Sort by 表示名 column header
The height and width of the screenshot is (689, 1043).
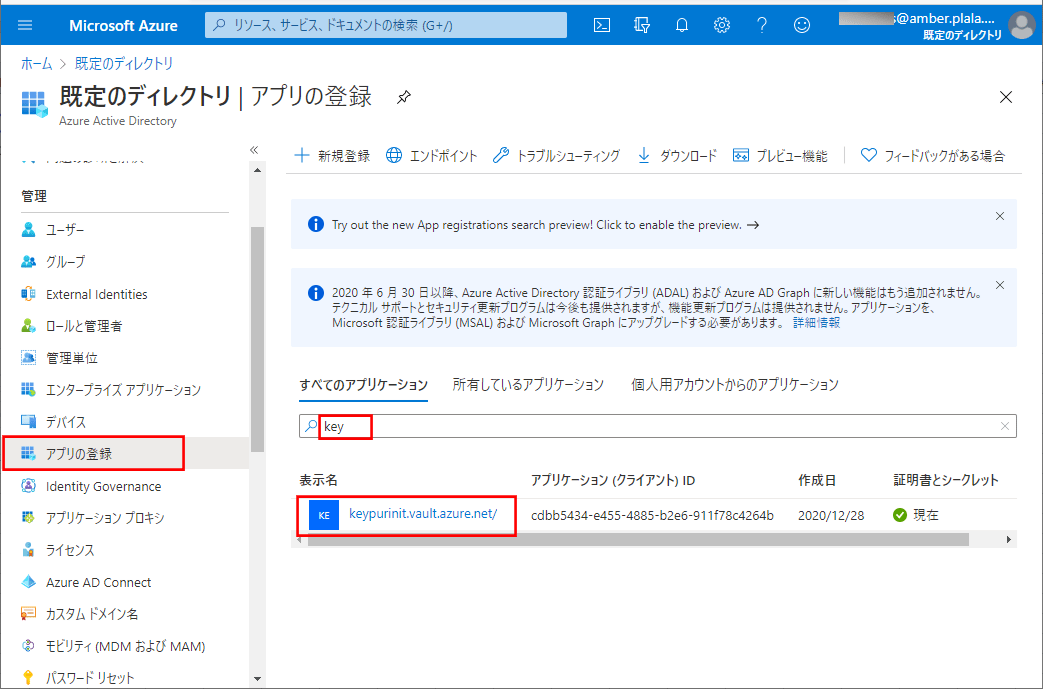(319, 480)
